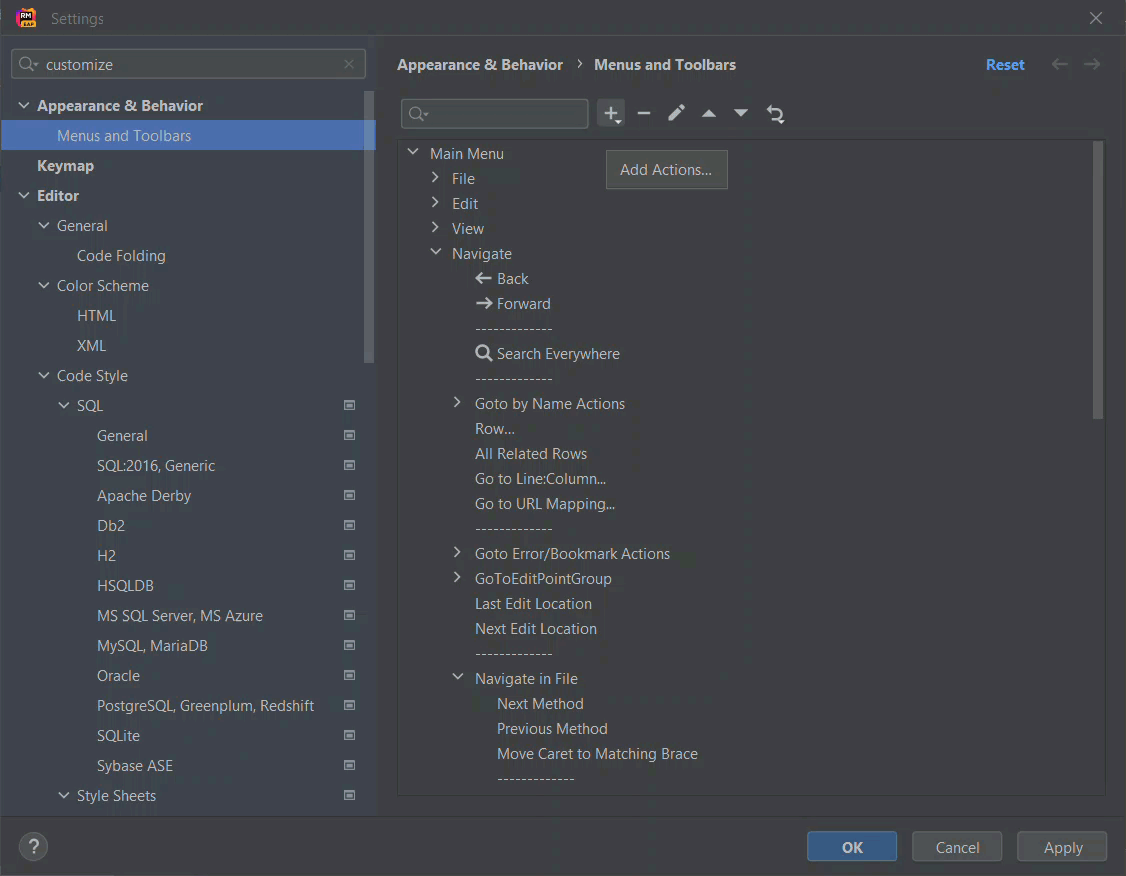1126x876 pixels.
Task: Select the Forward action row
Action: coord(513,304)
